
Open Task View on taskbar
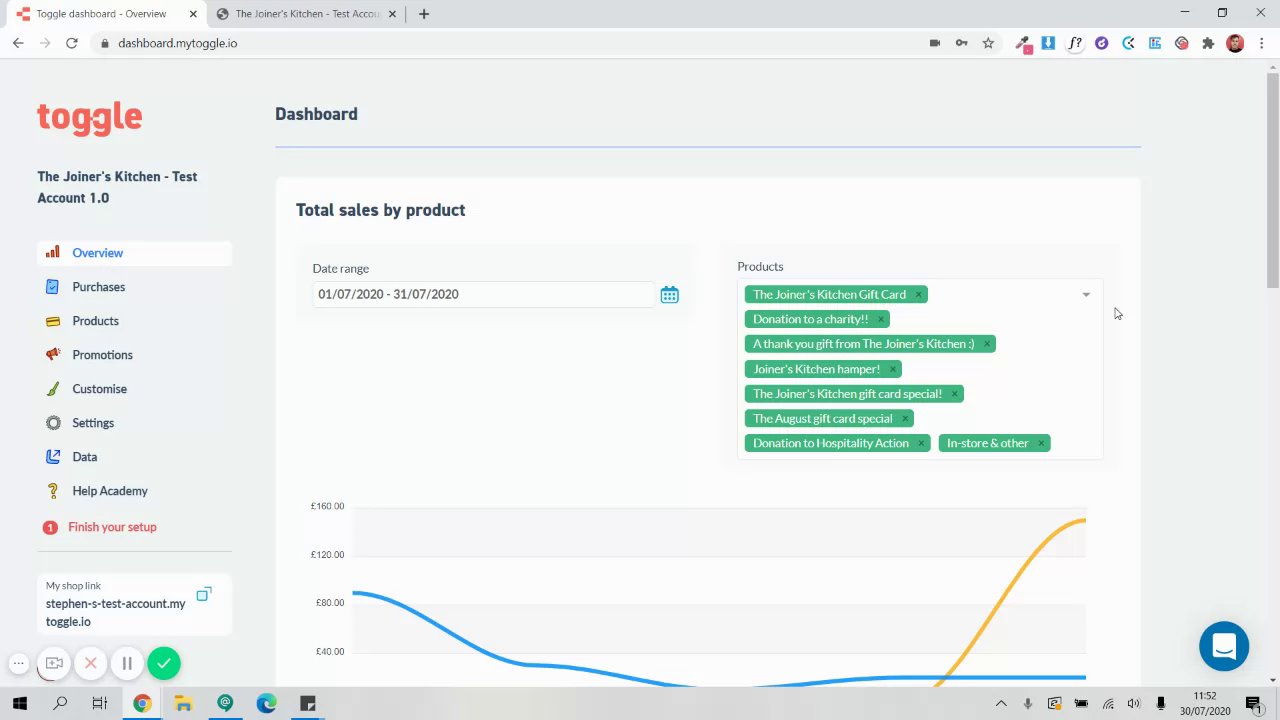coord(100,704)
